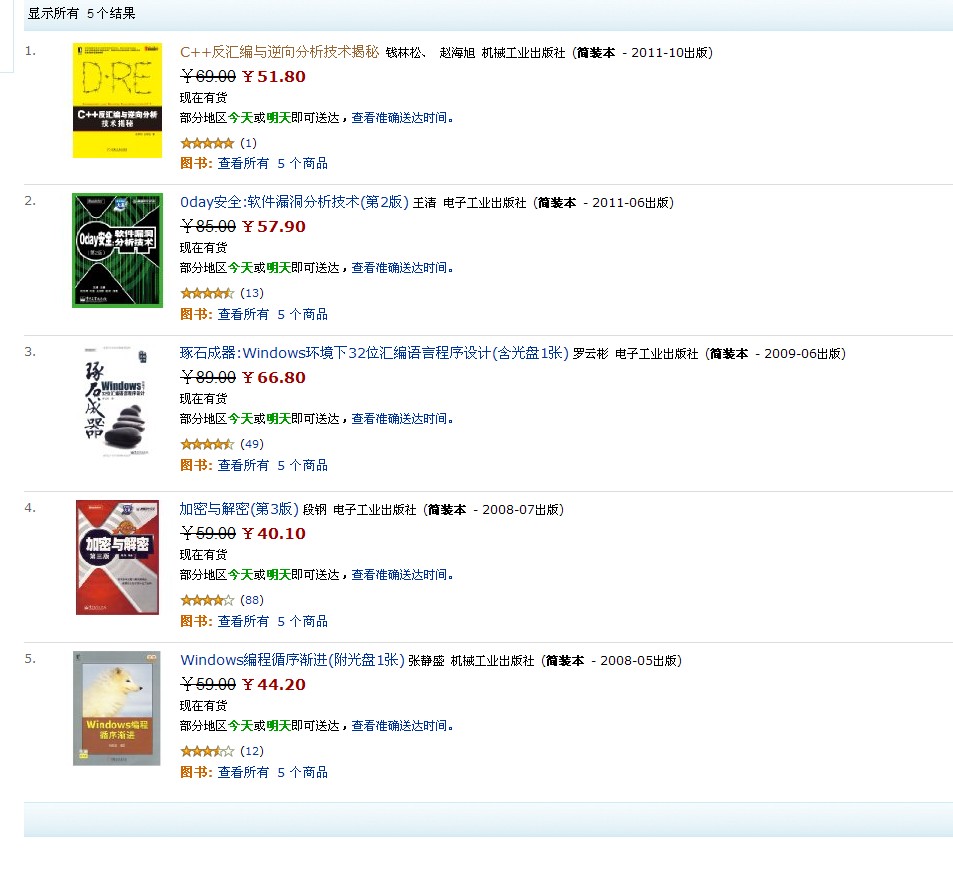Click the star rating icons for C++反汇编 book

[x=207, y=143]
